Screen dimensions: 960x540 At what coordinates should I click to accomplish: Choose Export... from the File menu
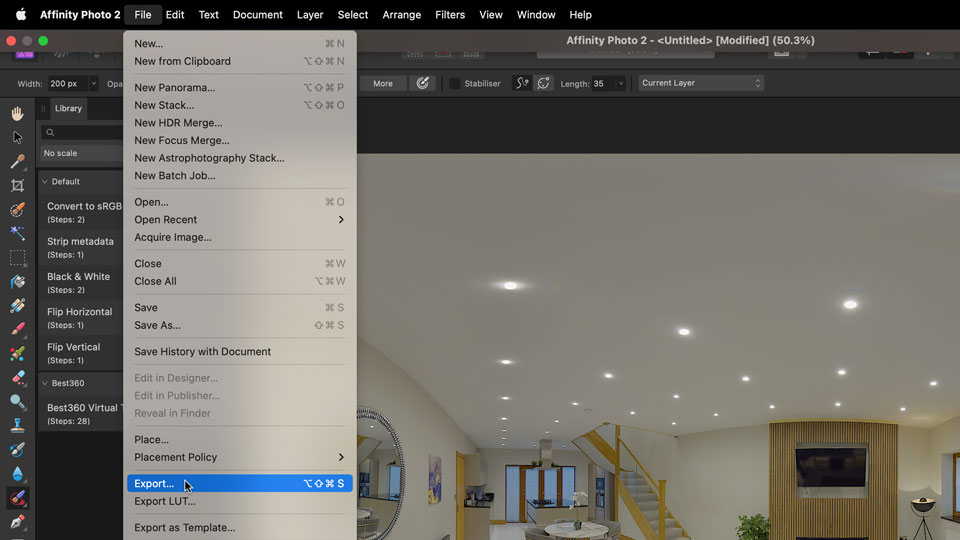[x=239, y=484]
